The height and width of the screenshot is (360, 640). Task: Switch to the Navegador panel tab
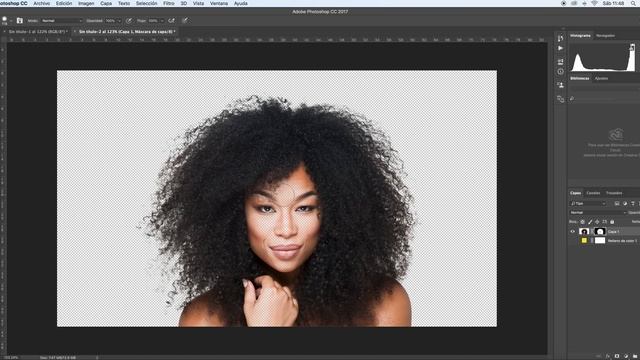(605, 36)
